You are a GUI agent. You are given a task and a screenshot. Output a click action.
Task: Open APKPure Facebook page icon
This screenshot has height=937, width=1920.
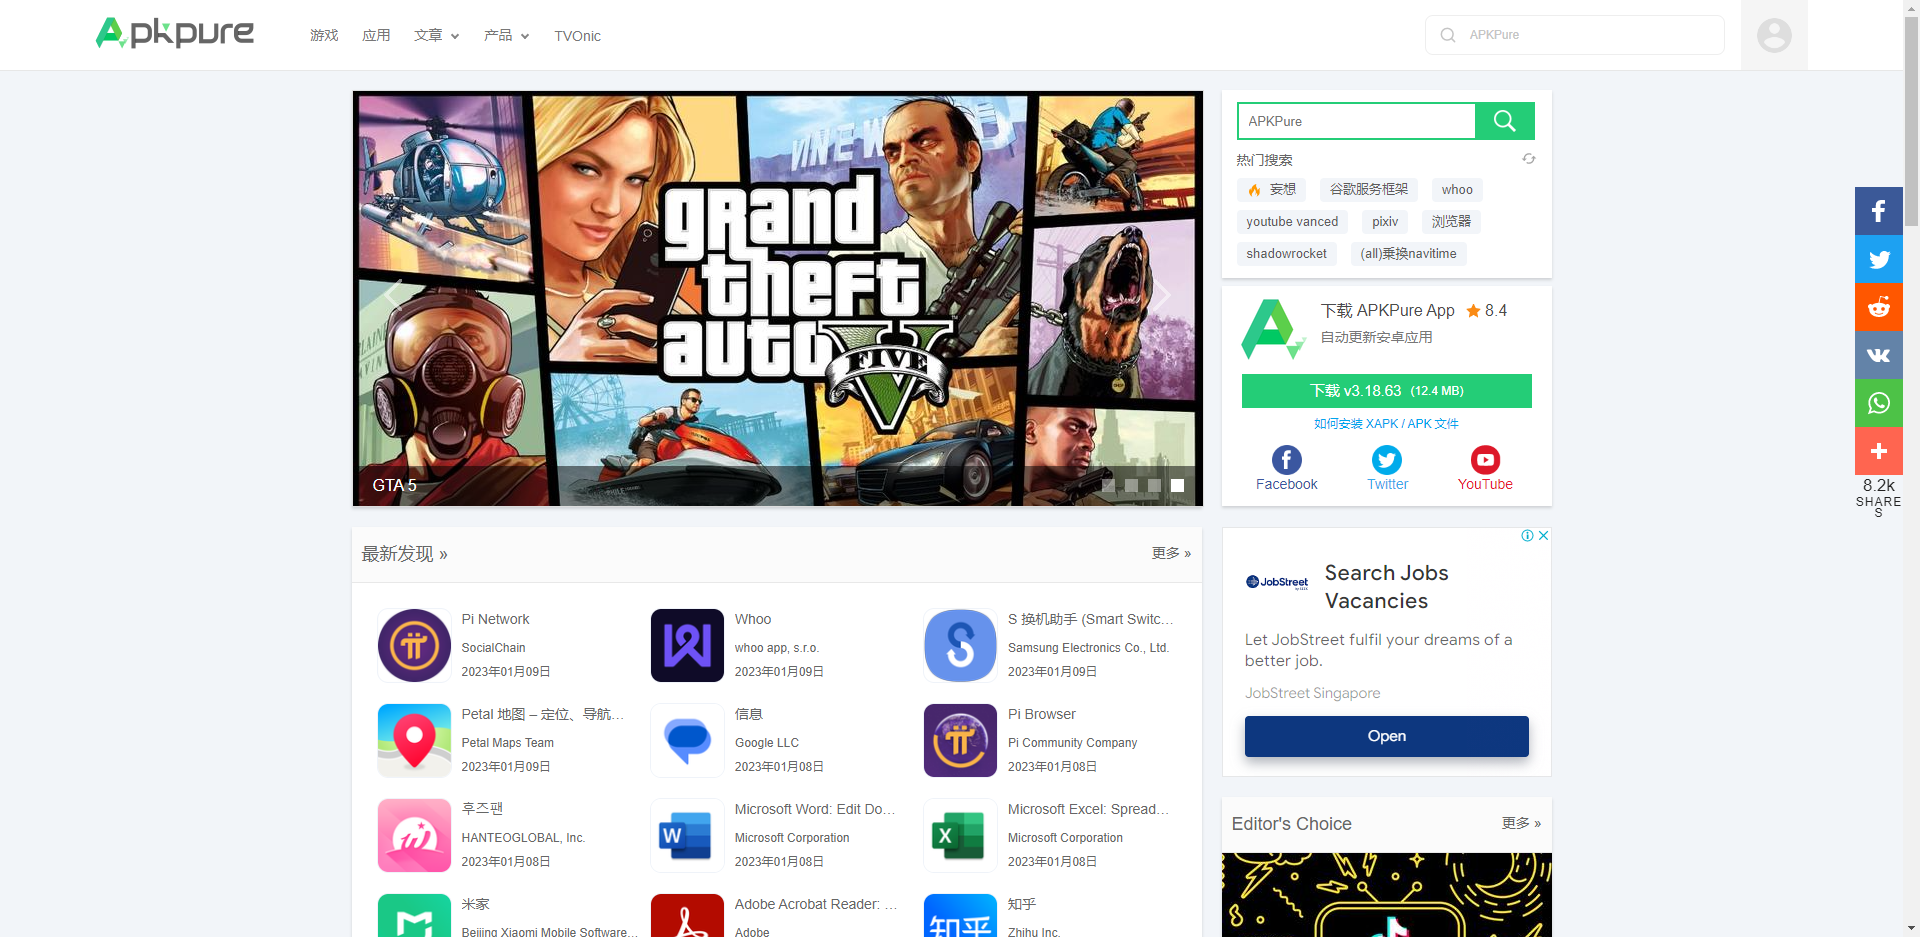coord(1287,460)
